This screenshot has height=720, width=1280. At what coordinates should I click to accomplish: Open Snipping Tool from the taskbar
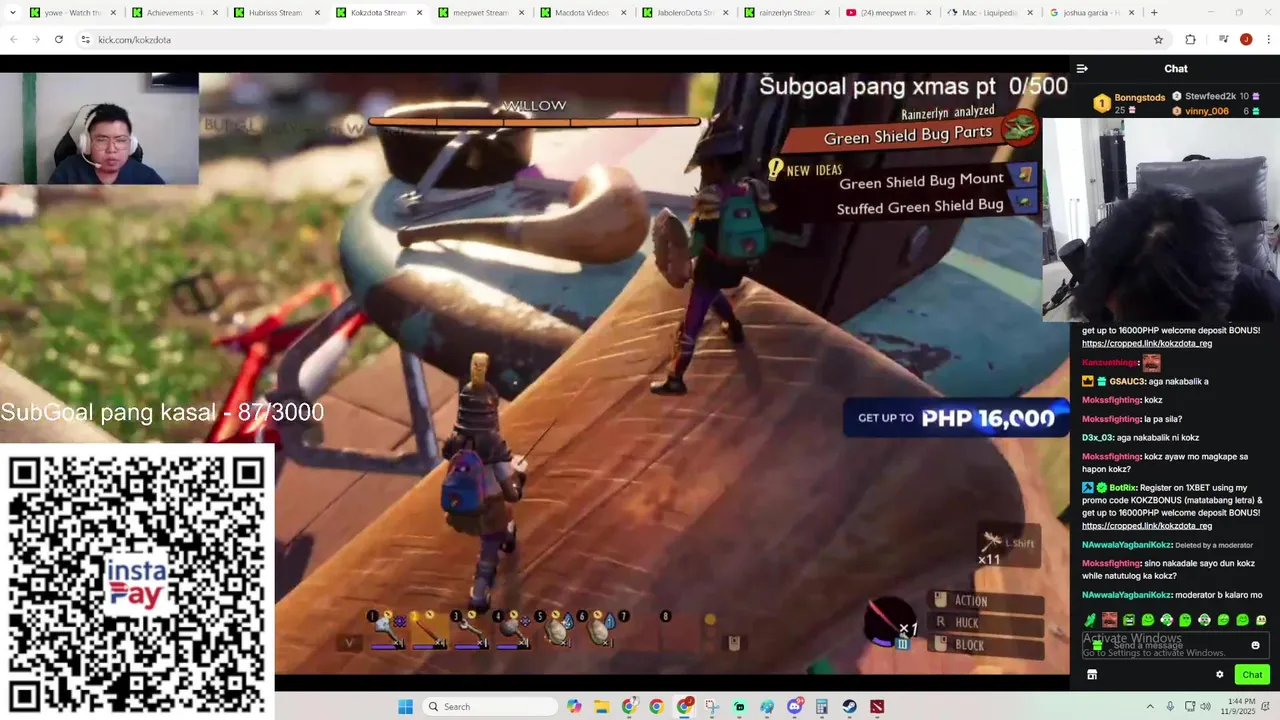tap(712, 707)
